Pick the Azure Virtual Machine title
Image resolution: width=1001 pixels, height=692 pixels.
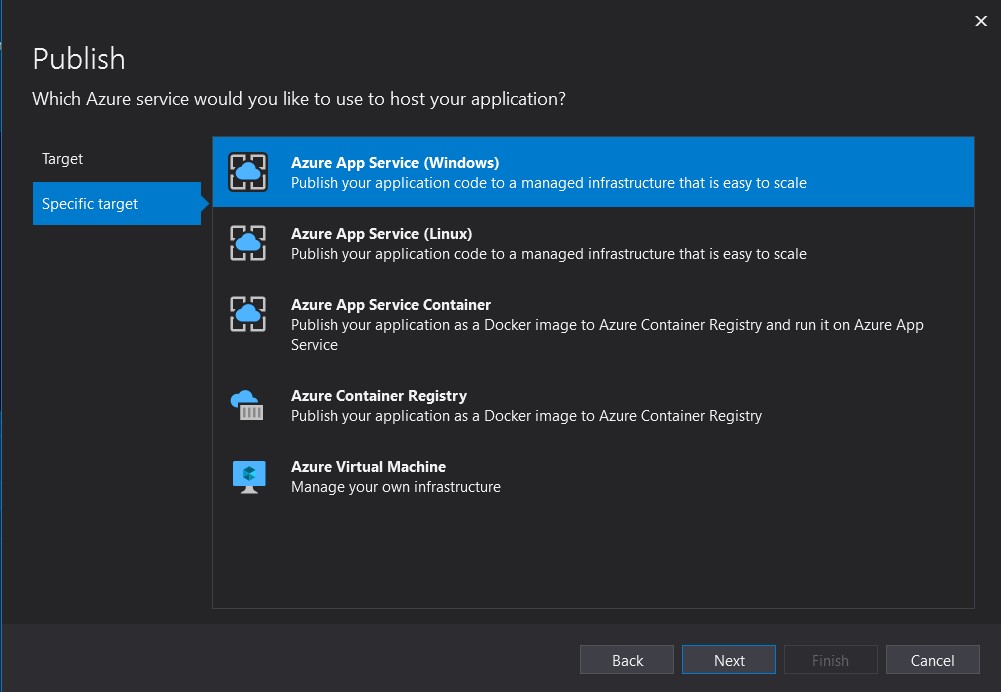pos(368,467)
